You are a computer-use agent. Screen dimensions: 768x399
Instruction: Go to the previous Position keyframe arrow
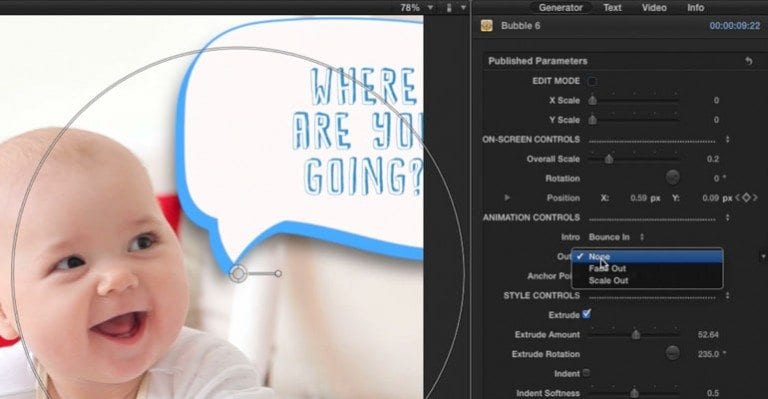(738, 198)
